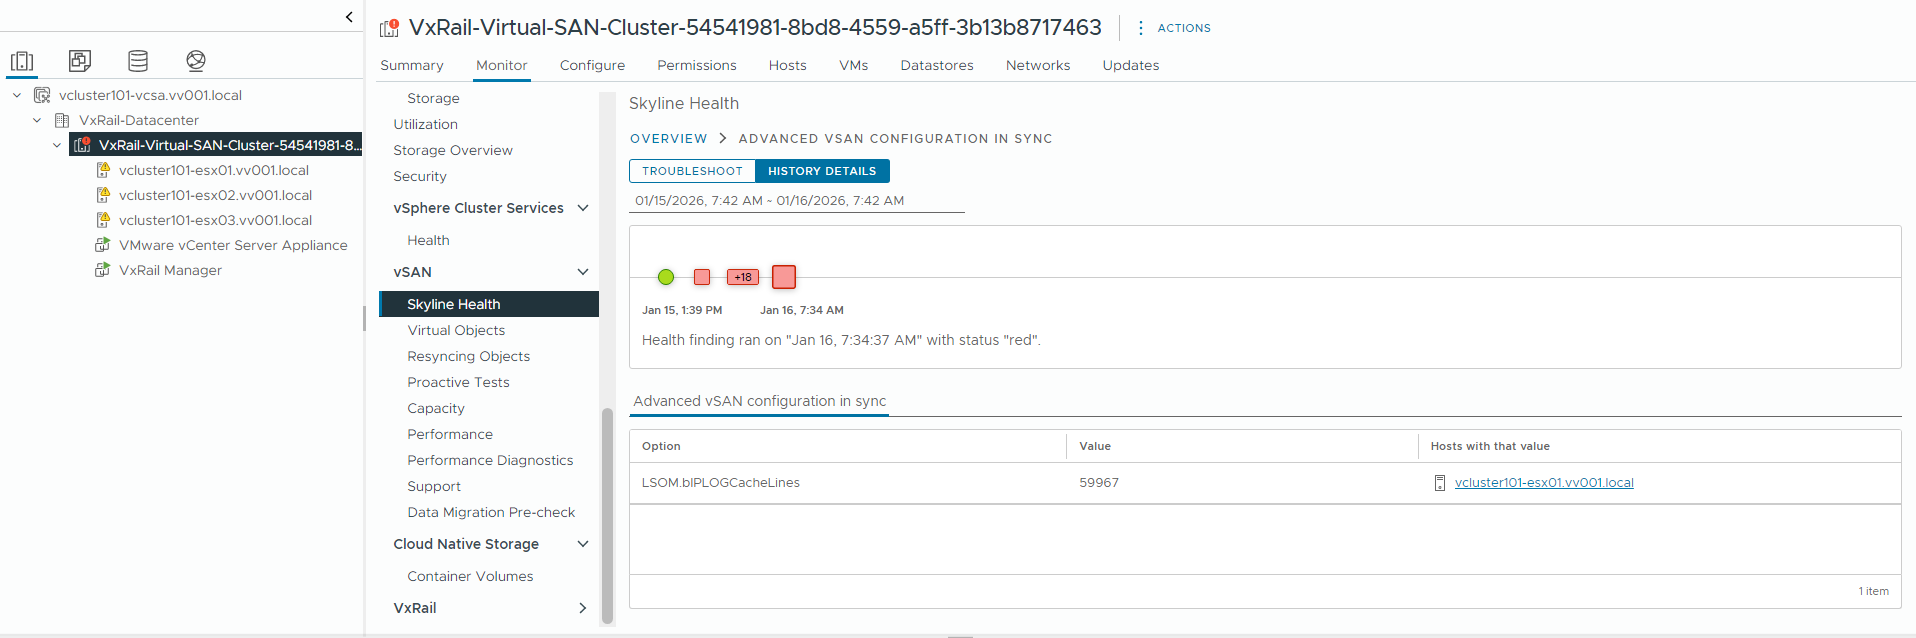Click the monitor menu vertical scrollbar
The height and width of the screenshot is (638, 1916).
[x=607, y=515]
